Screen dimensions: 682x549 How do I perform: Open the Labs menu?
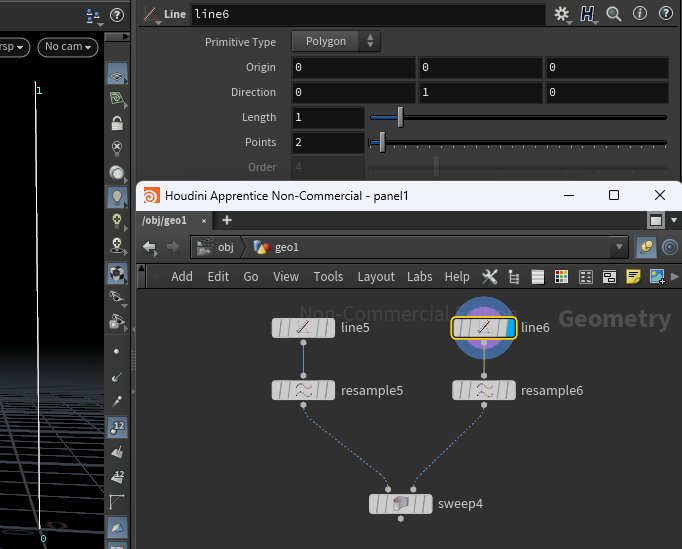[420, 277]
